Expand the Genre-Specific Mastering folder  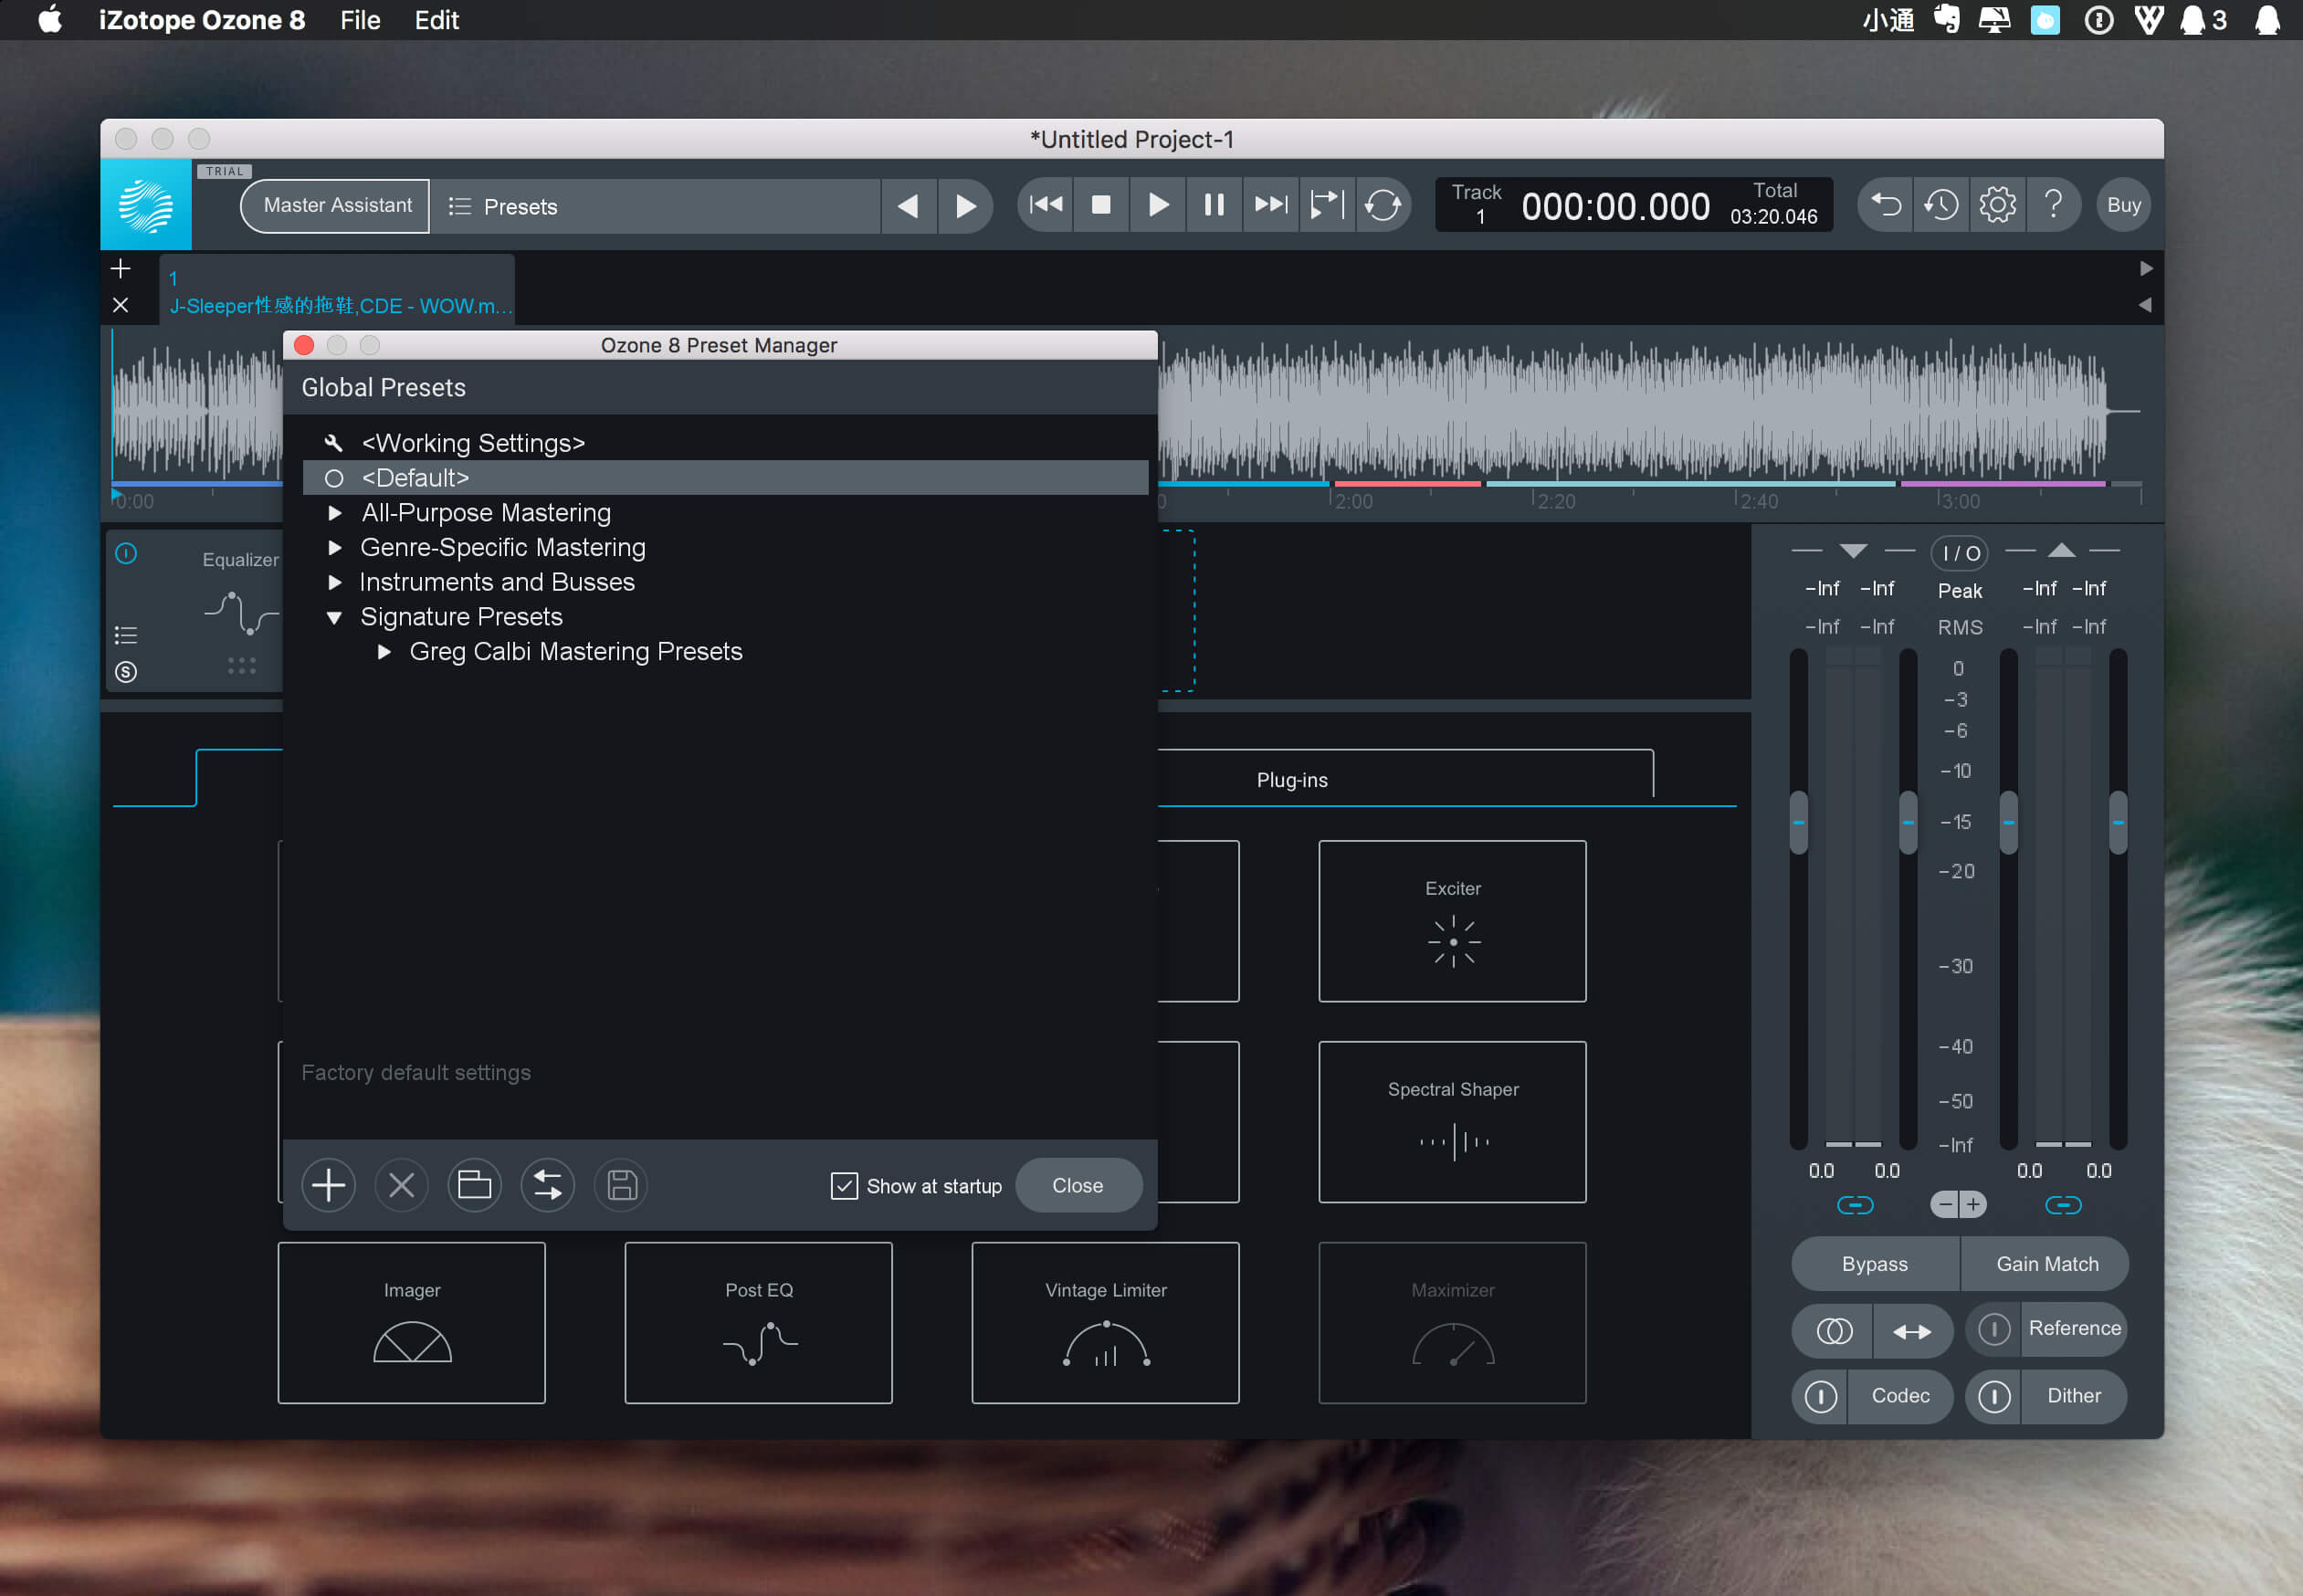pos(335,548)
